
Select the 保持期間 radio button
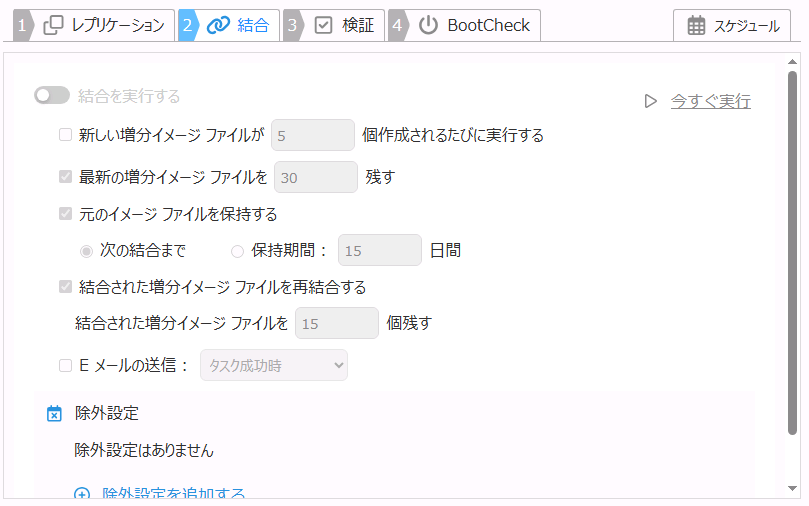coord(237,251)
